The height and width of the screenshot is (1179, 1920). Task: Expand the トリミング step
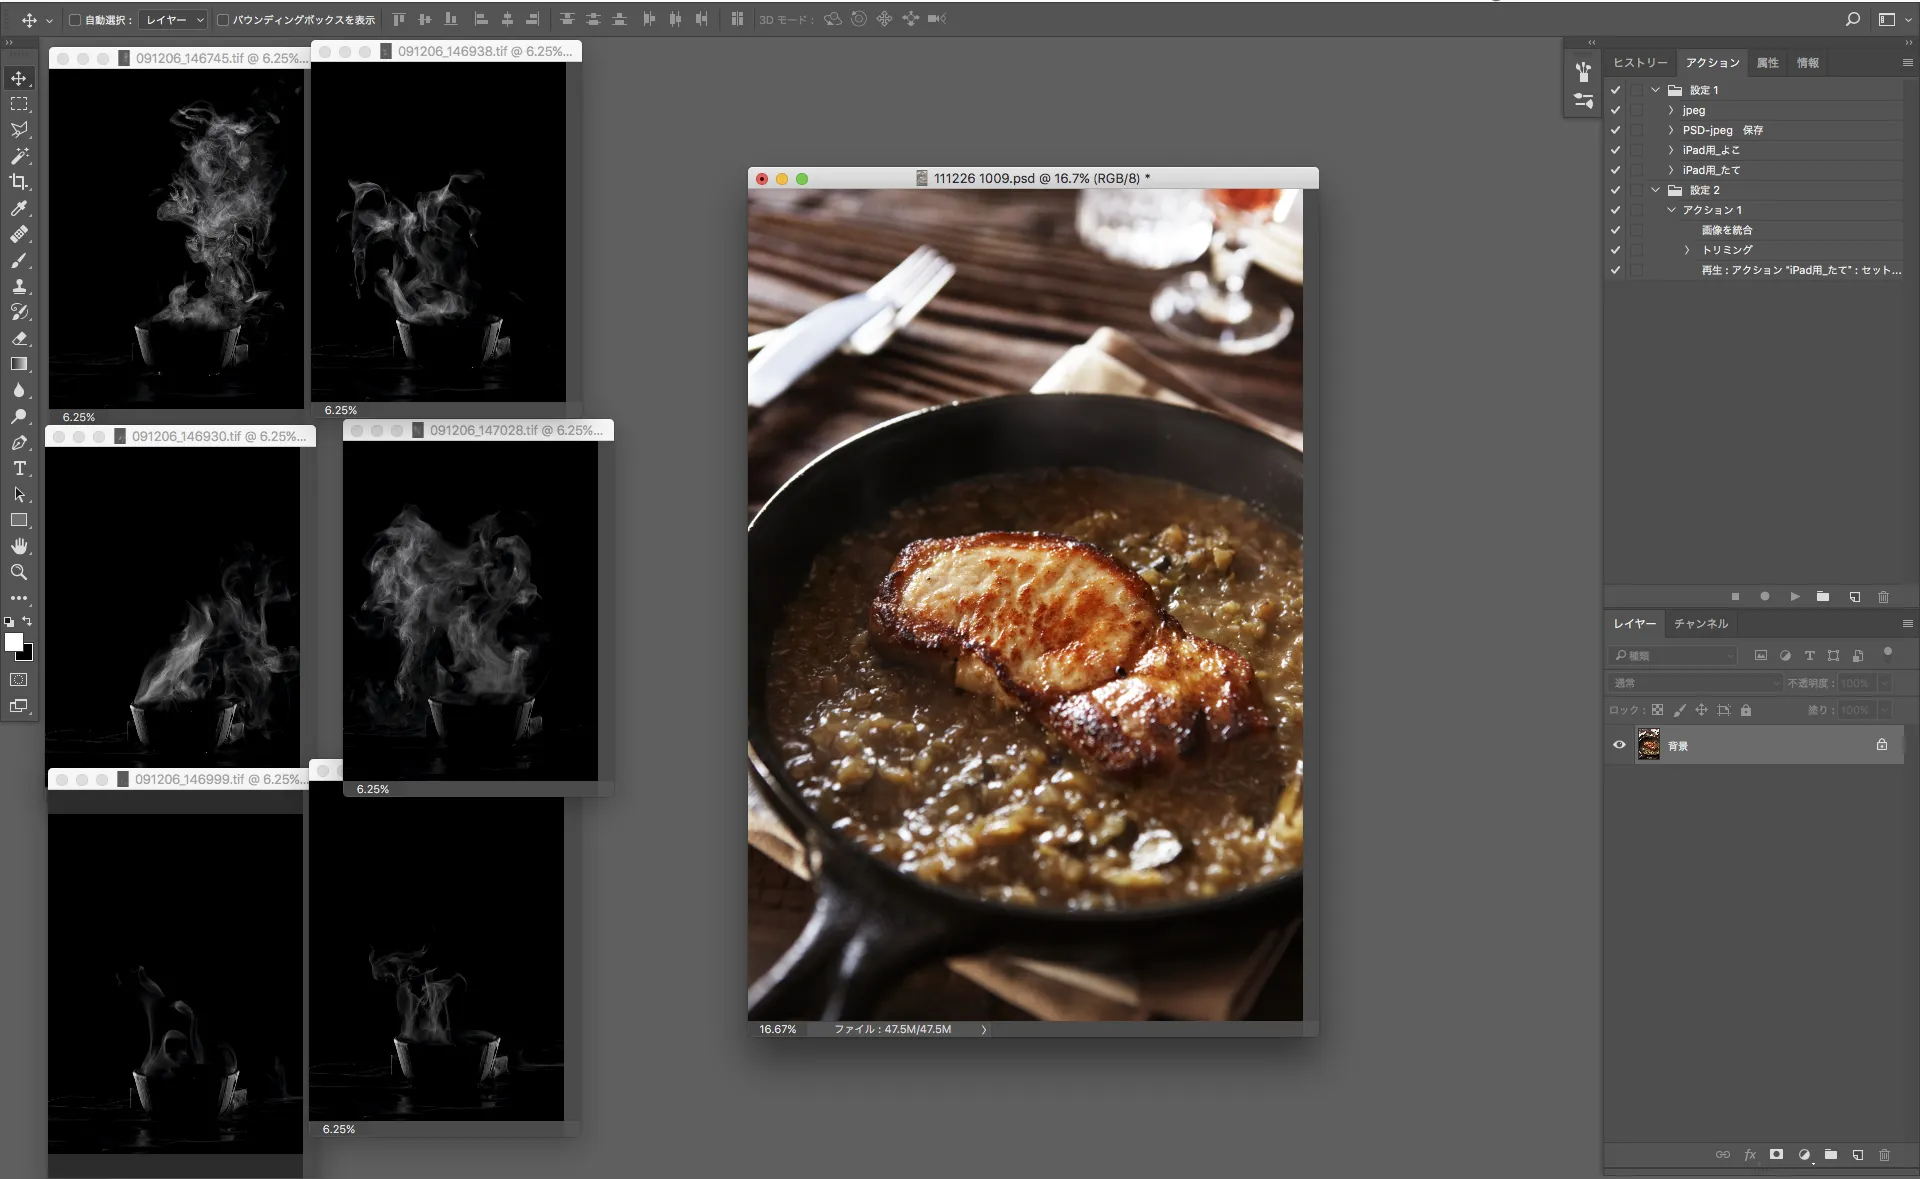click(x=1687, y=250)
